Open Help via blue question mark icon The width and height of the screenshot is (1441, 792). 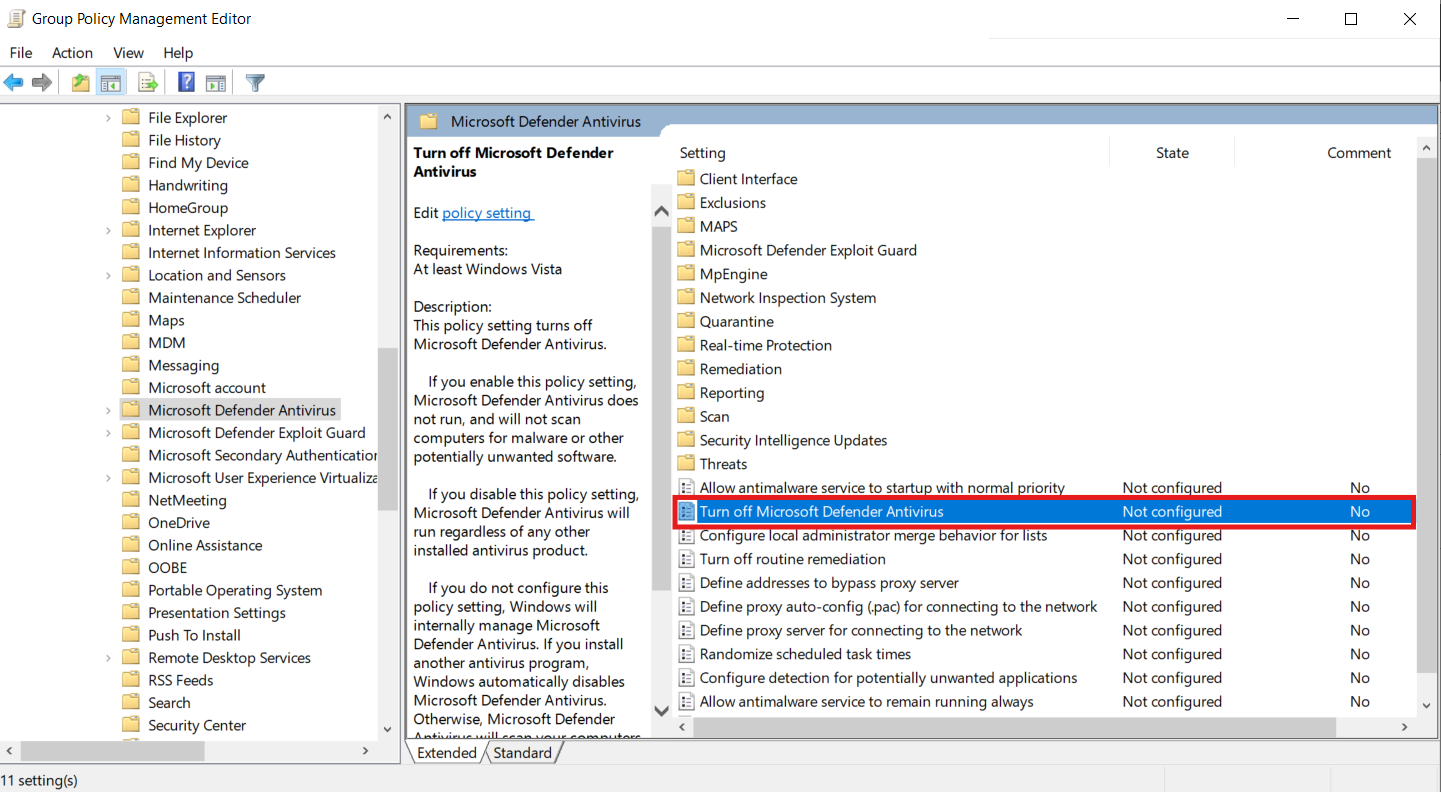[186, 83]
